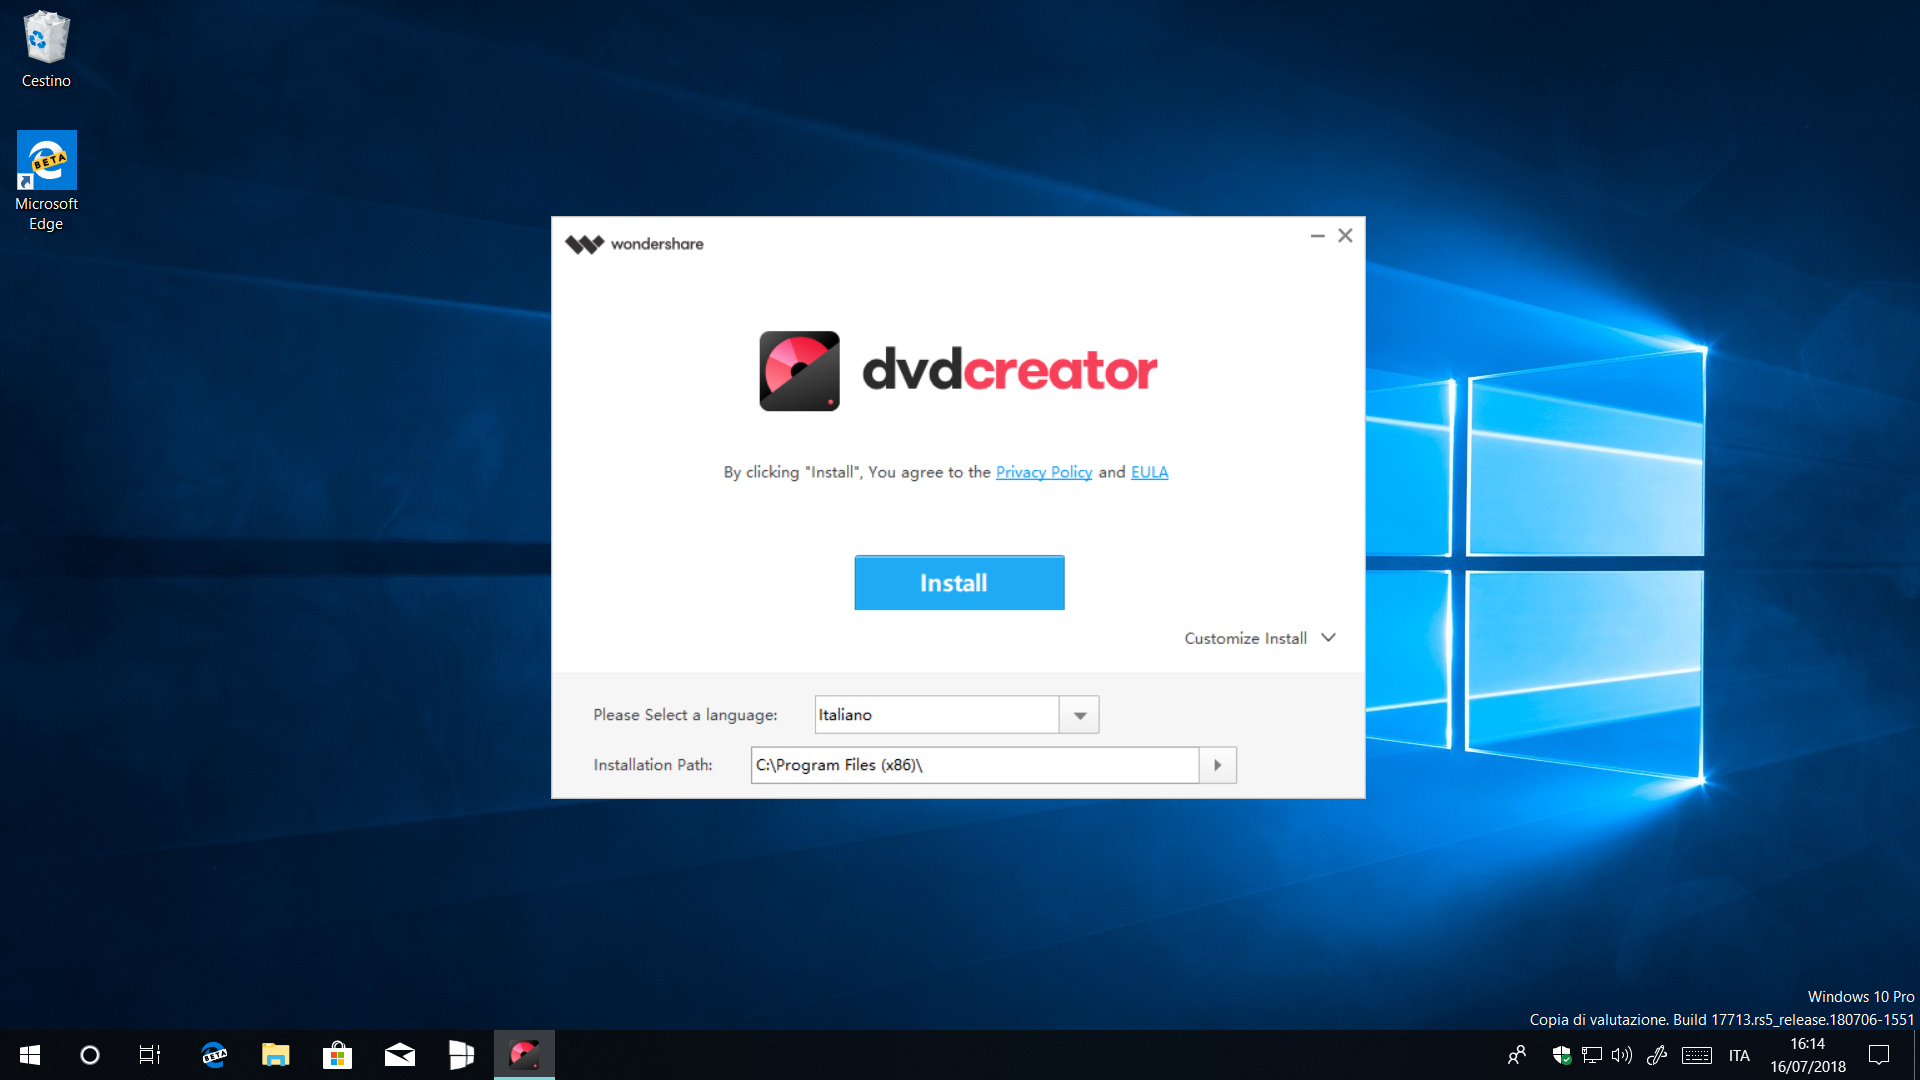Viewport: 1920px width, 1080px height.
Task: Collapse the Customize Install section
Action: (1260, 638)
